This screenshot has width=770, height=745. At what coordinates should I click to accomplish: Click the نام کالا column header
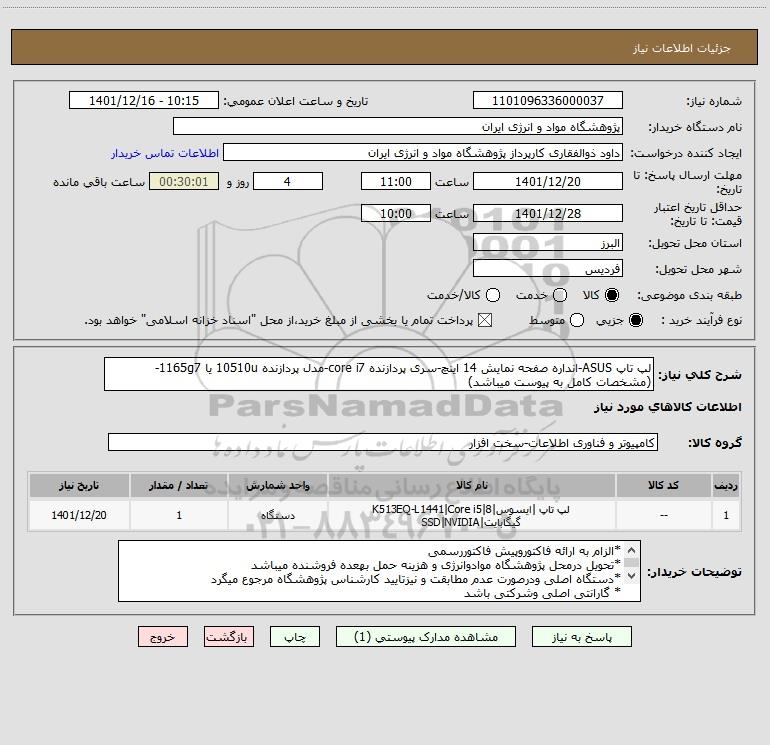click(x=471, y=486)
